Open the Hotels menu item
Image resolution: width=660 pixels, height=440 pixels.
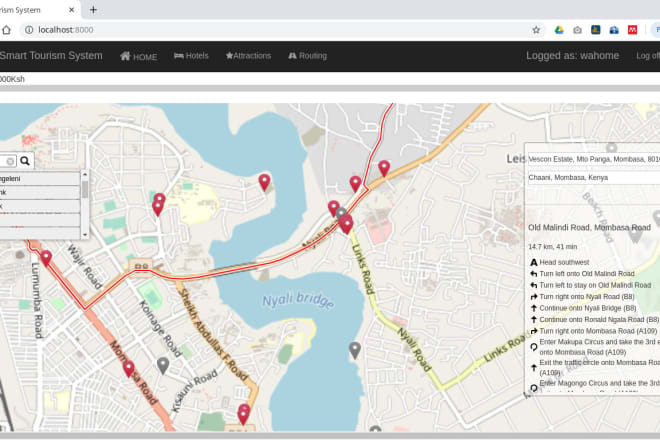click(191, 56)
